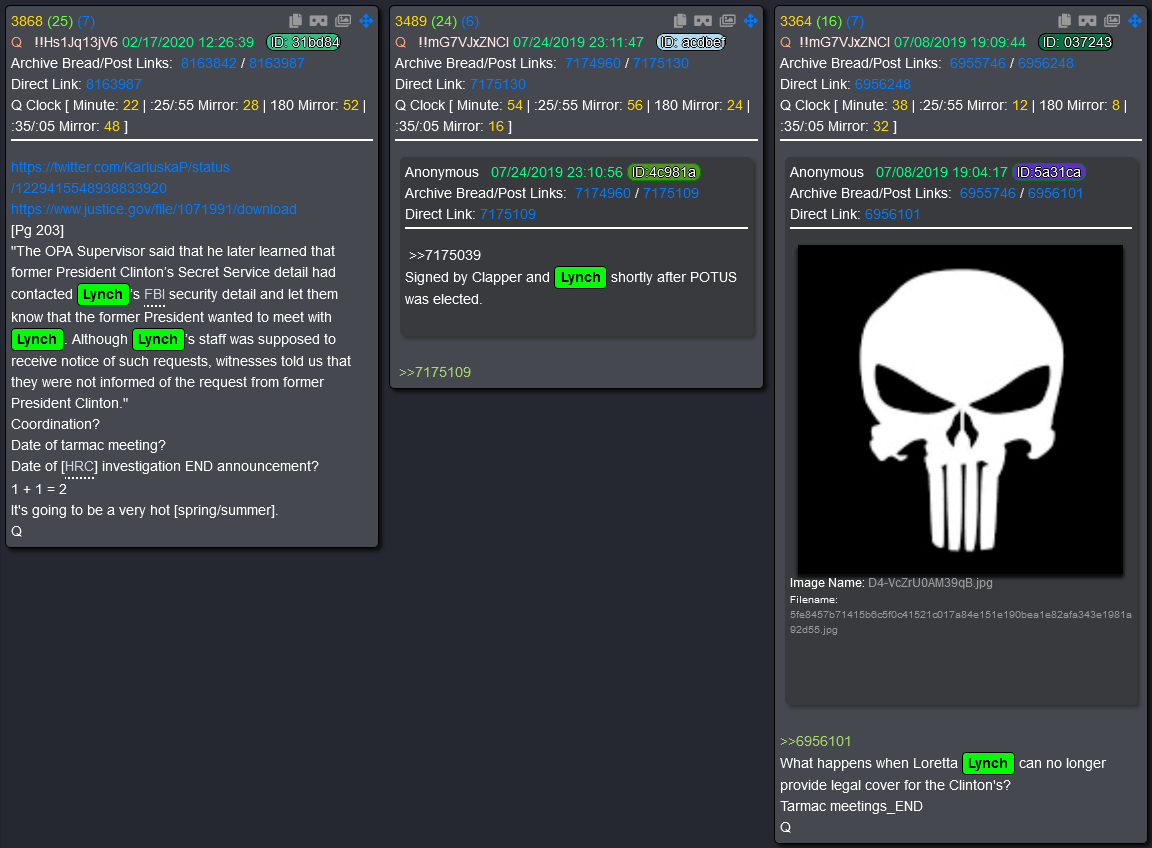Click the VR goggles icon on post 3868

(x=318, y=21)
